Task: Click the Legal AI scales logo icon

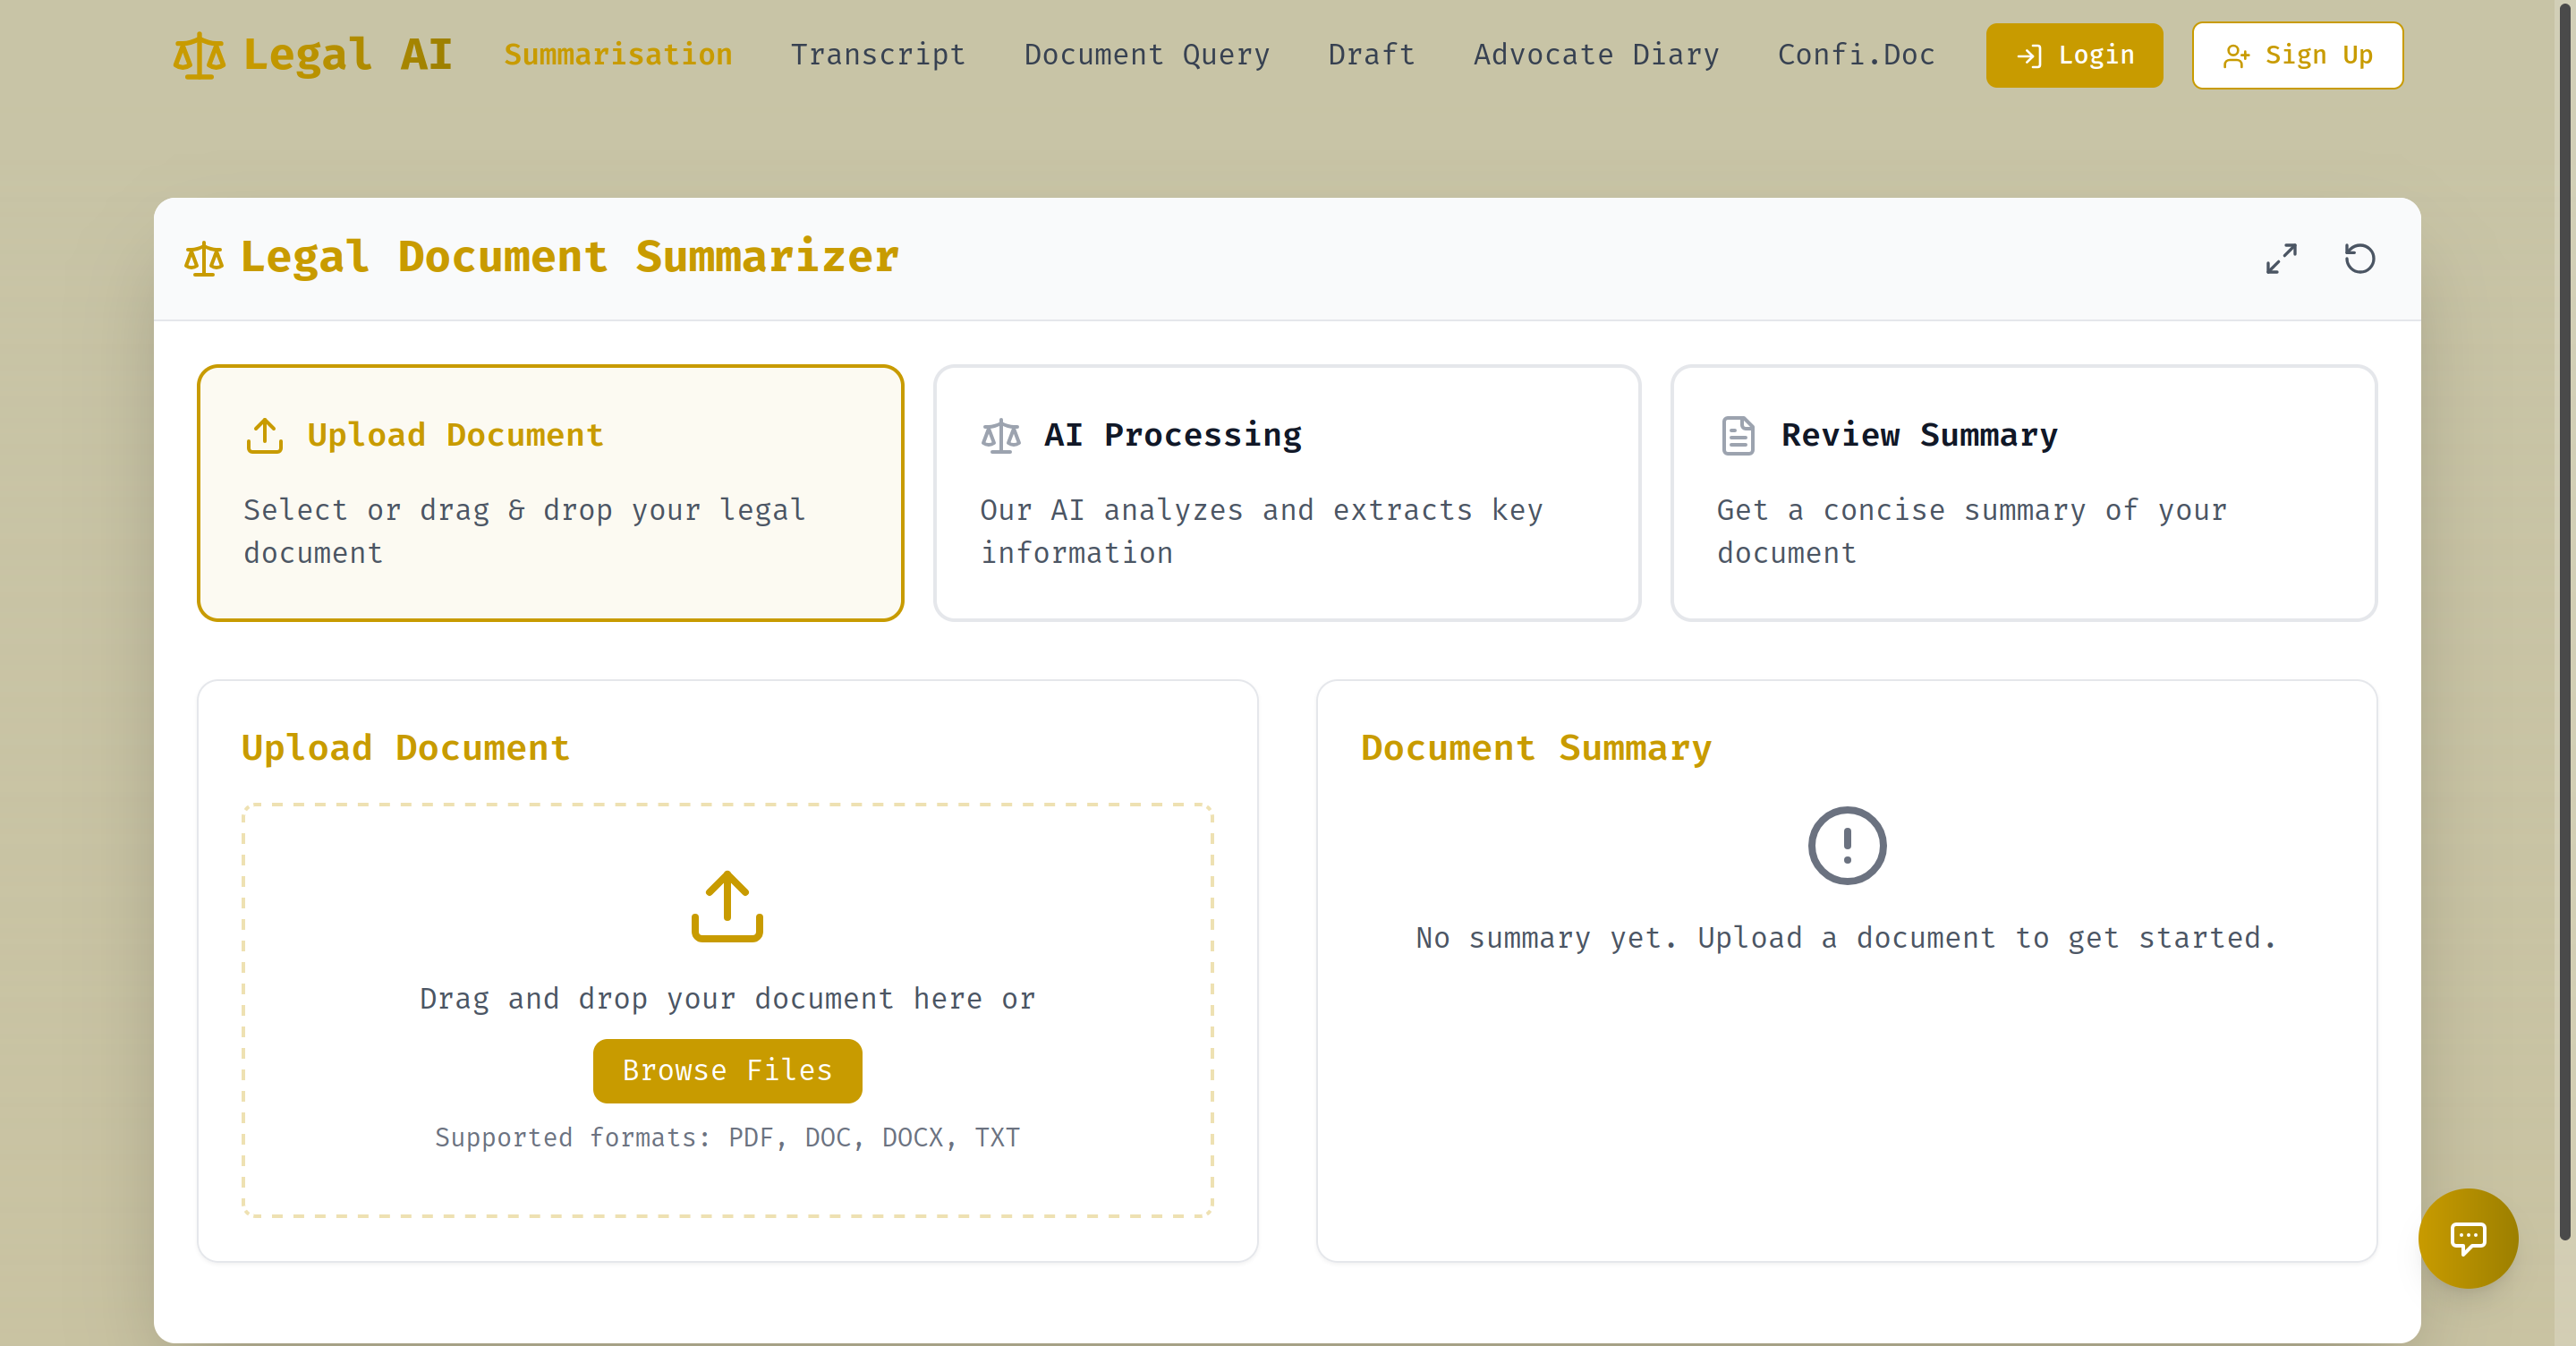Action: (199, 55)
